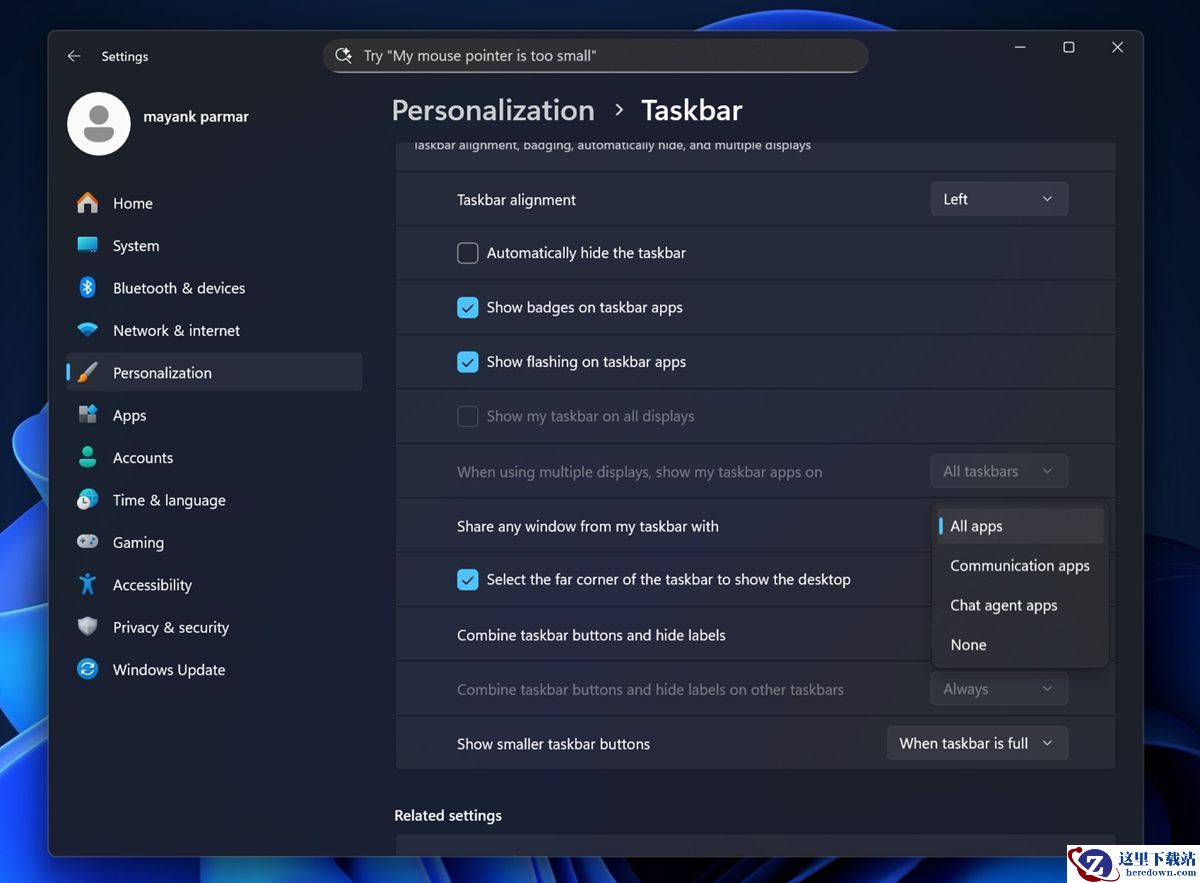Open Gaming via its controller icon
Viewport: 1200px width, 883px height.
point(88,542)
